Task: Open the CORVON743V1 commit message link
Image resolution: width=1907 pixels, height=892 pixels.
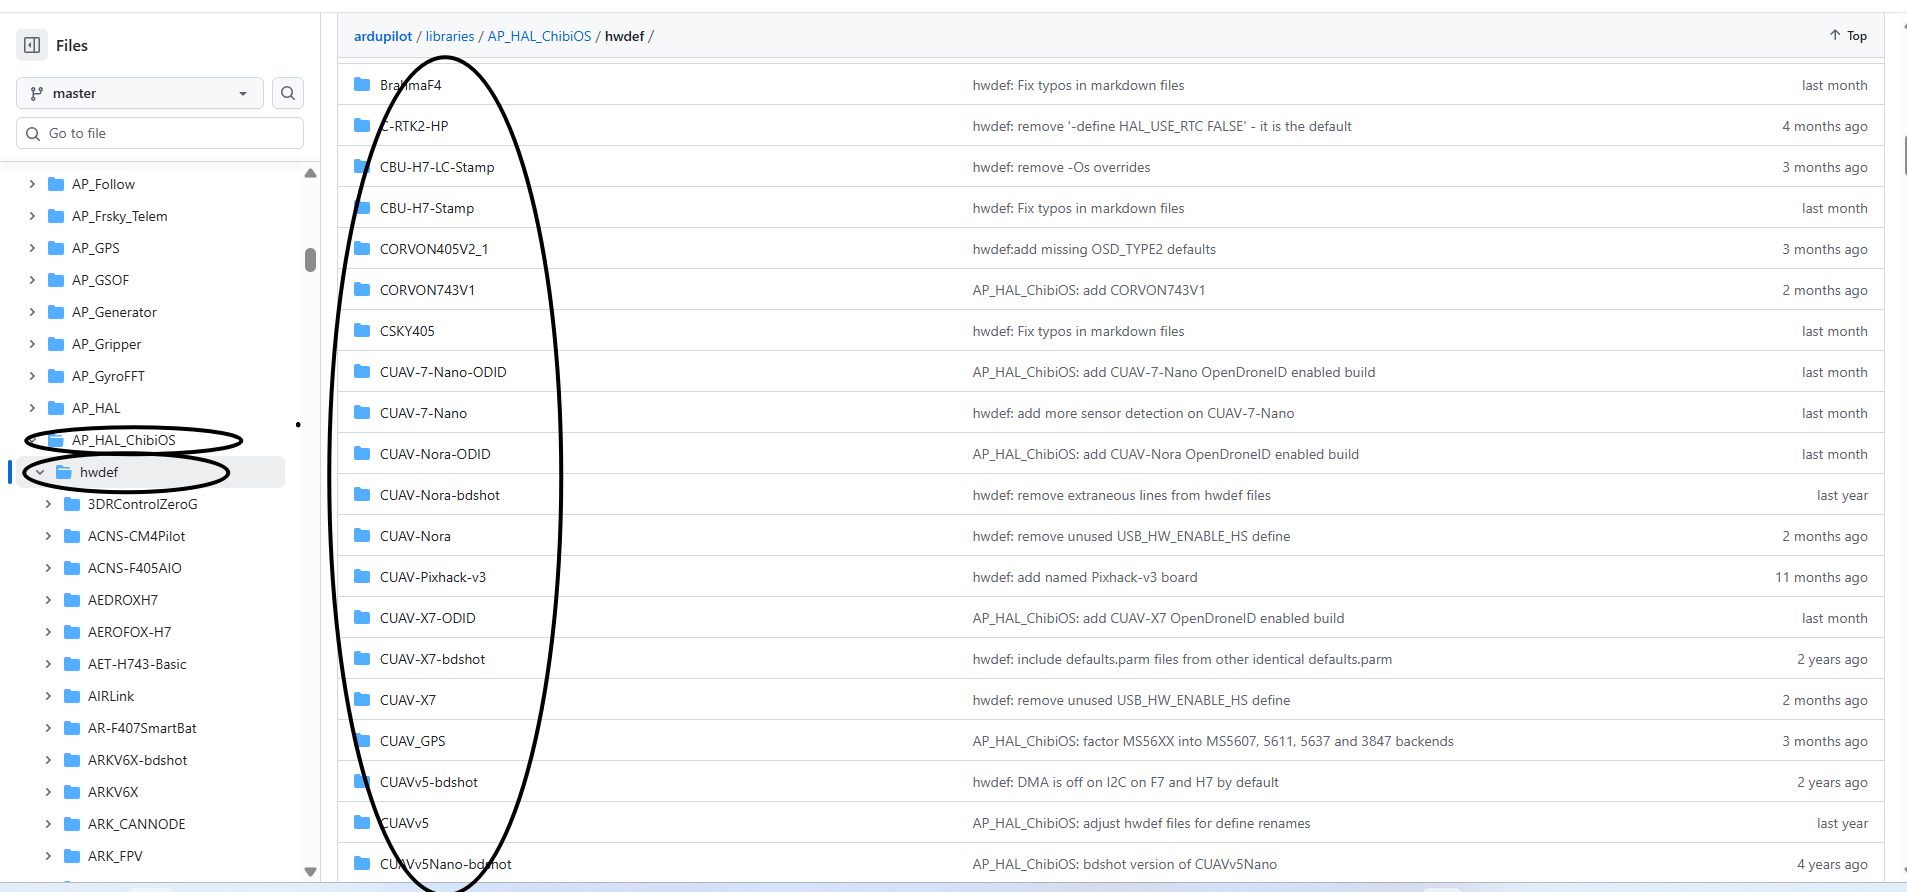Action: click(x=1088, y=290)
